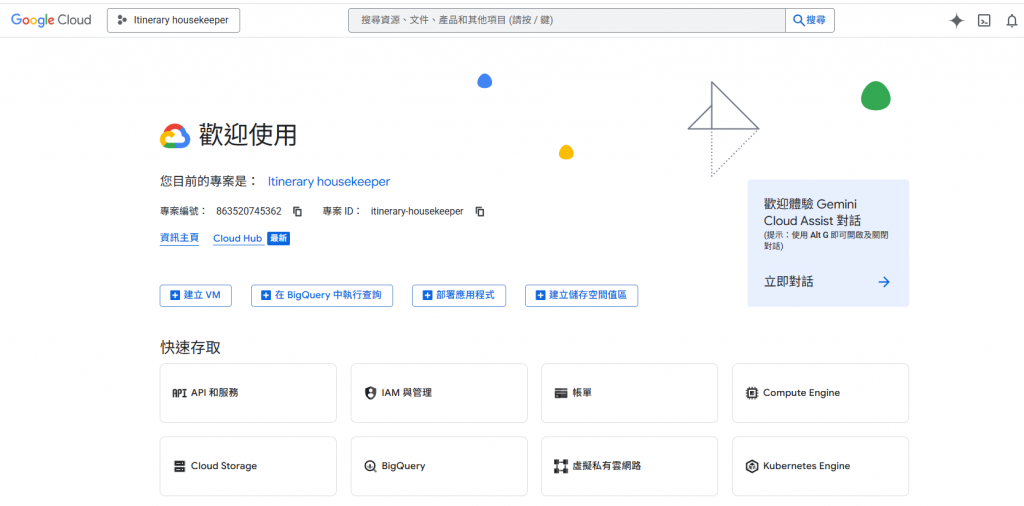1024x506 pixels.
Task: Click the 建立儲存空間值區 button
Action: [581, 295]
